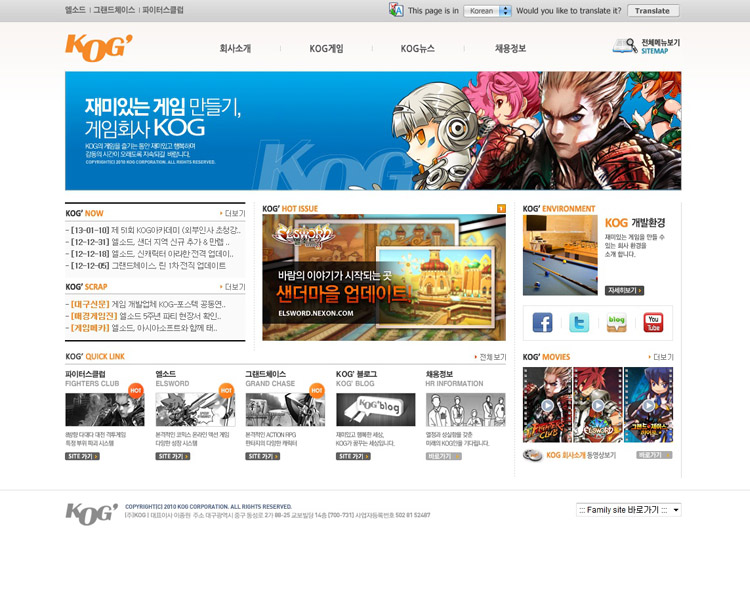750x595 pixels.
Task: Open the 게임메카 scrap article
Action: [142, 328]
